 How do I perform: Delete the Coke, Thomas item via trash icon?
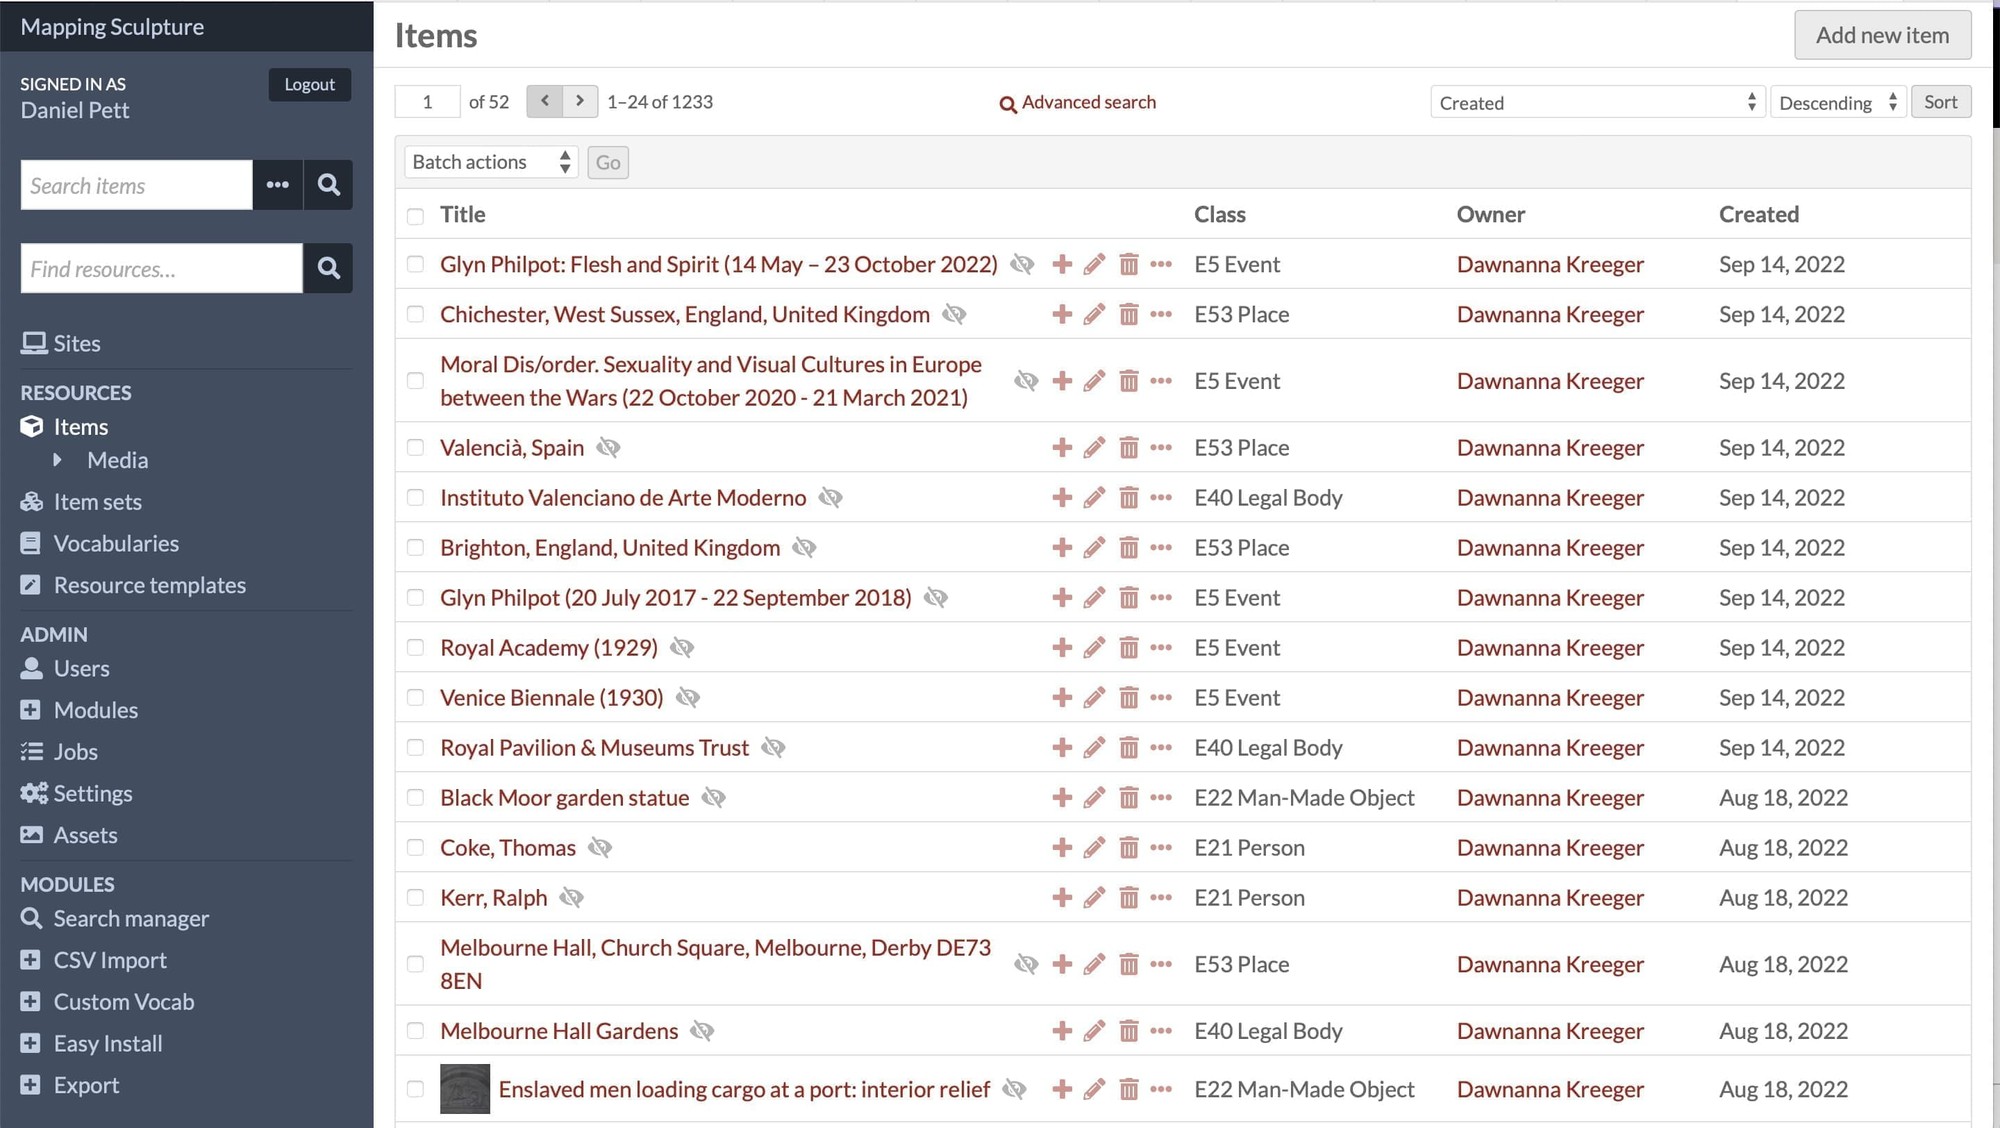[x=1128, y=848]
